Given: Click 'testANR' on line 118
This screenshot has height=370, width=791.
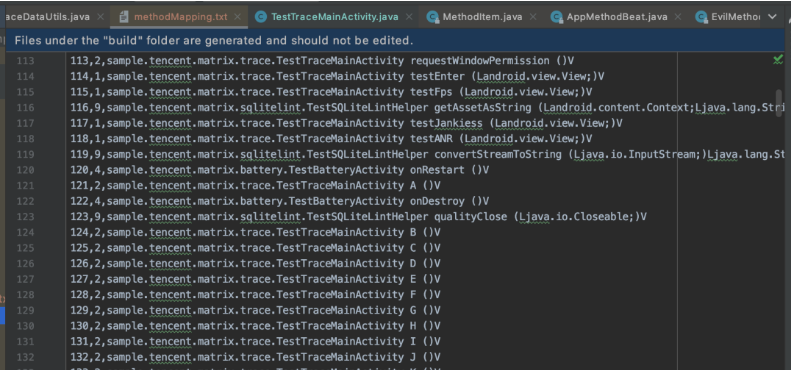Looking at the screenshot, I should point(431,139).
